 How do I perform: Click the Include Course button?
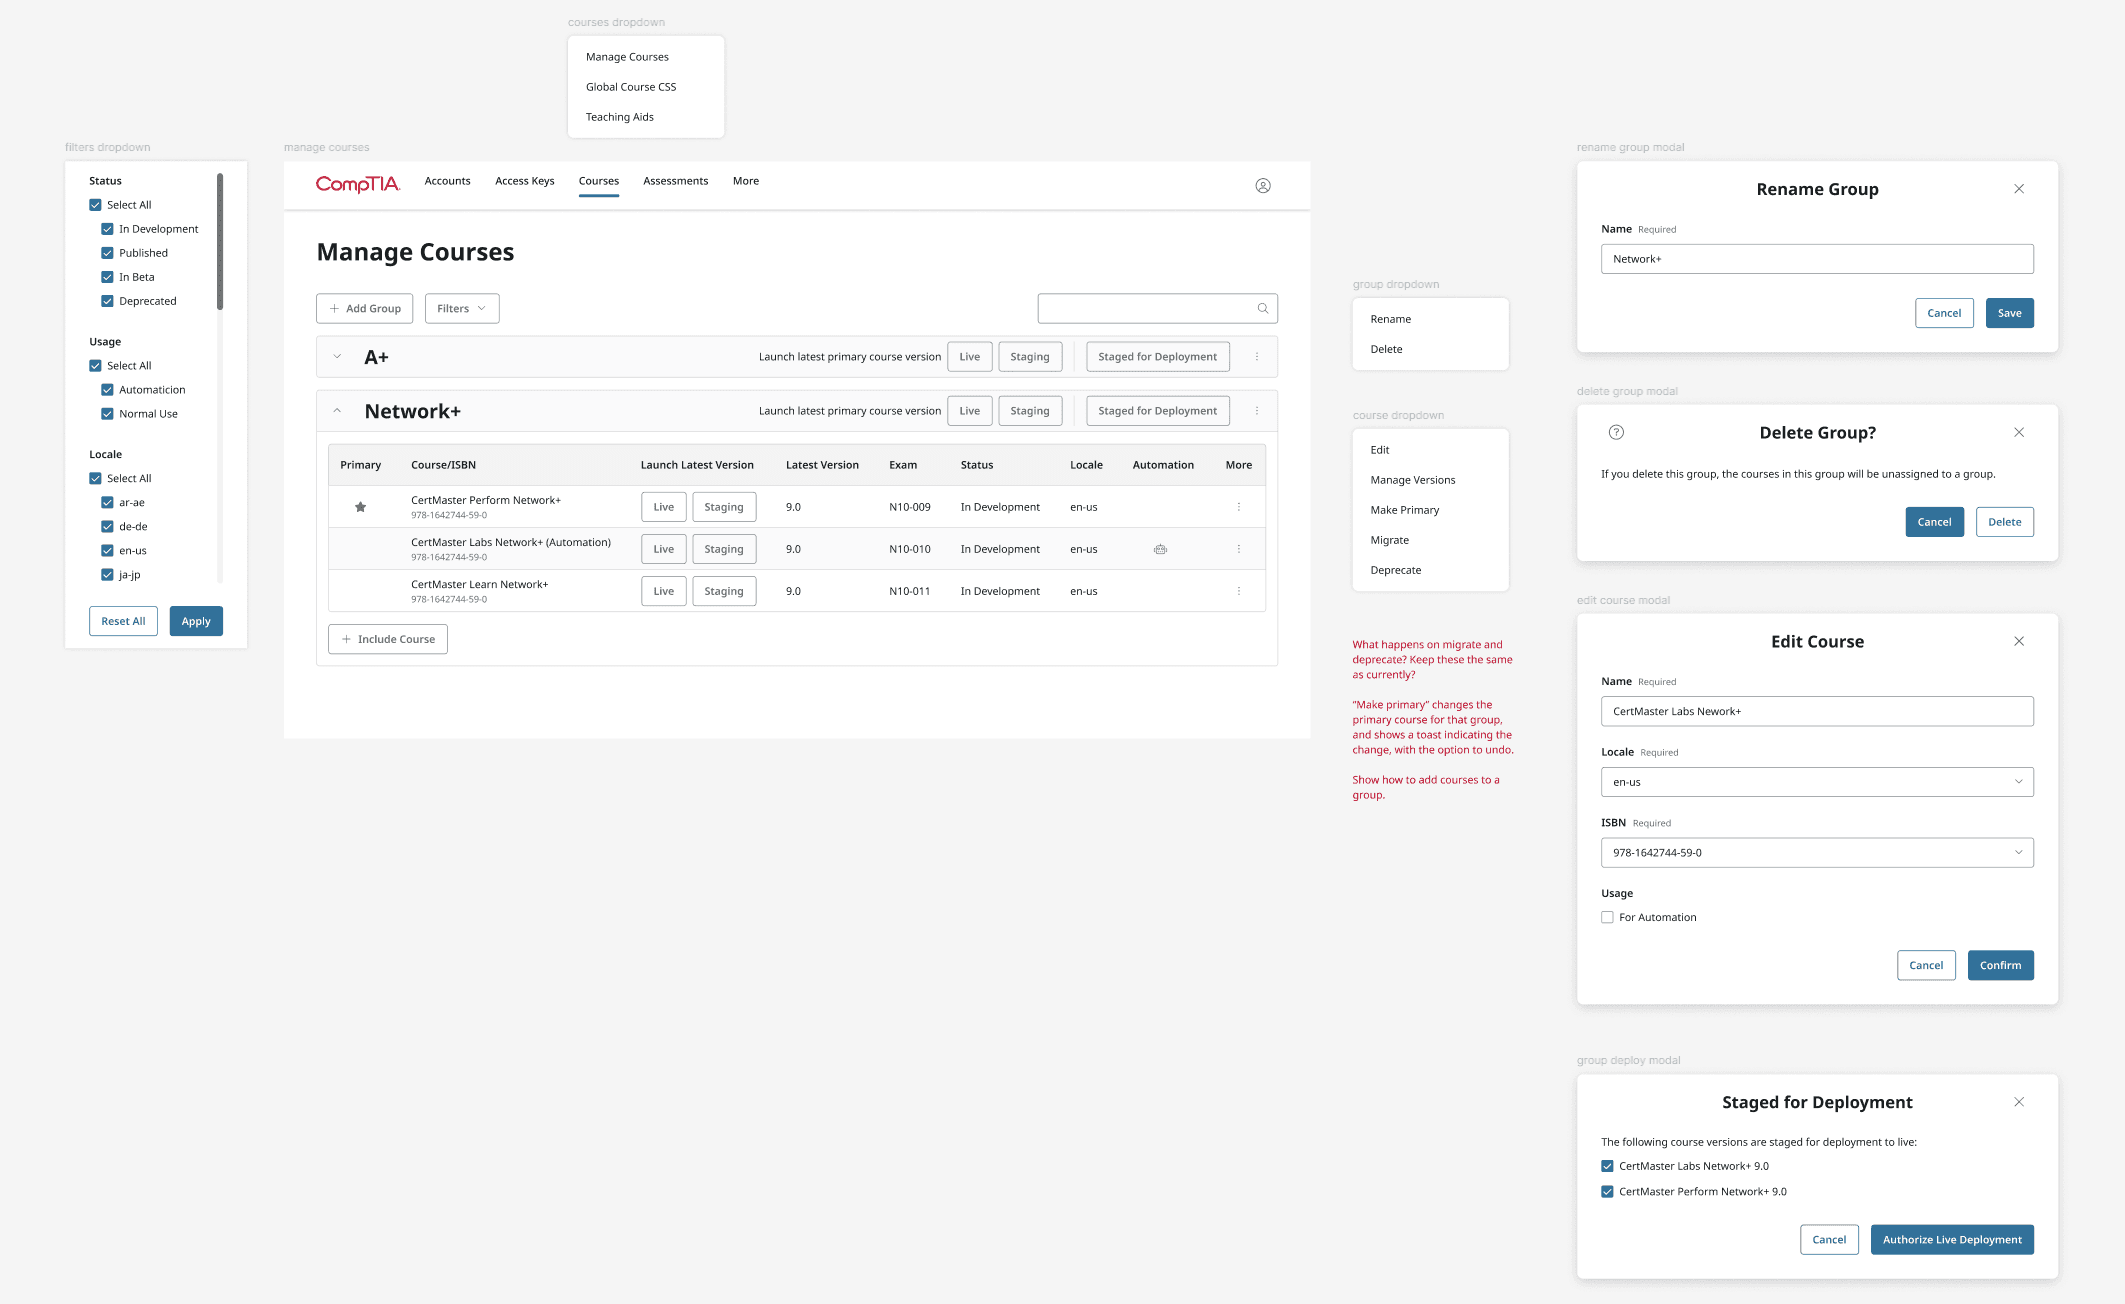click(x=388, y=639)
